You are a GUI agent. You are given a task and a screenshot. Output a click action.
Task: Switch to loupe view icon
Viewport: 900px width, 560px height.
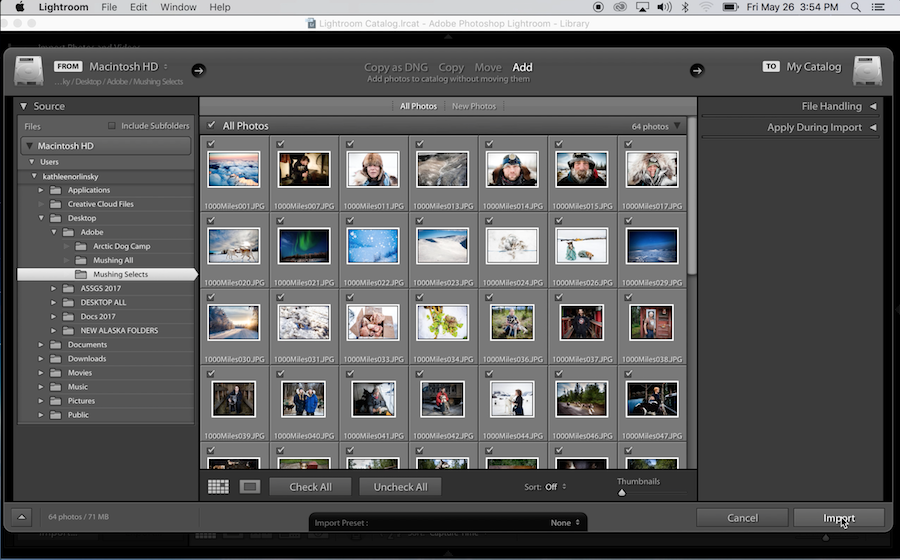[250, 487]
